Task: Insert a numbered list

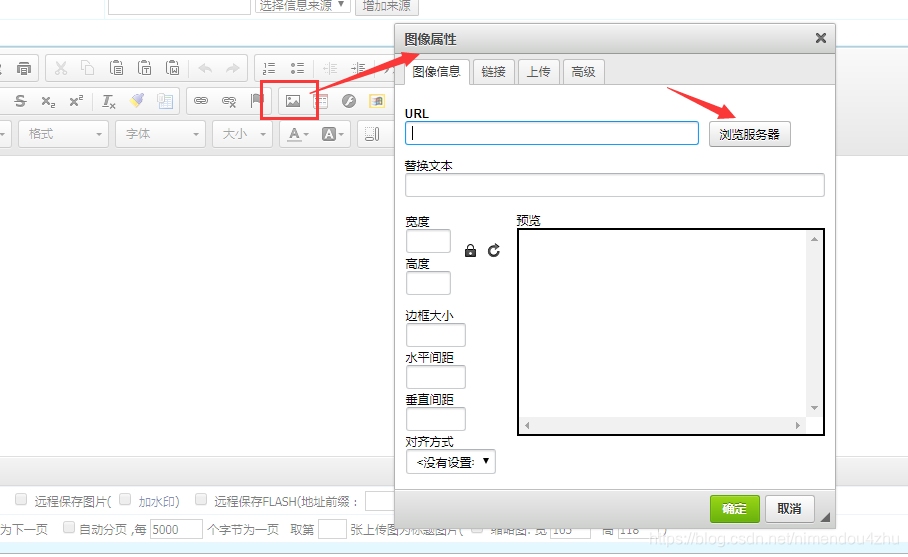Action: coord(269,69)
